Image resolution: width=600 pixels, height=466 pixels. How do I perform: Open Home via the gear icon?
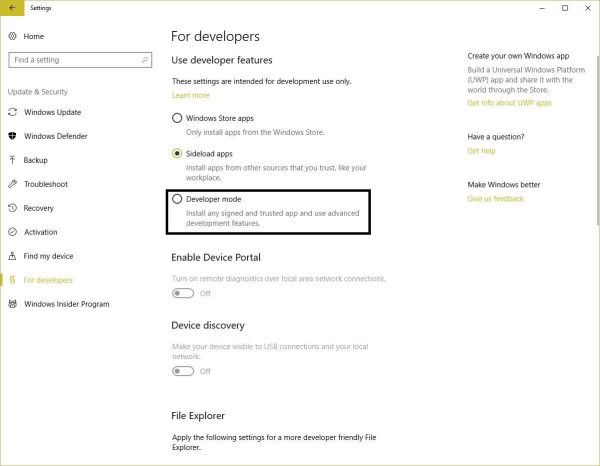click(13, 36)
